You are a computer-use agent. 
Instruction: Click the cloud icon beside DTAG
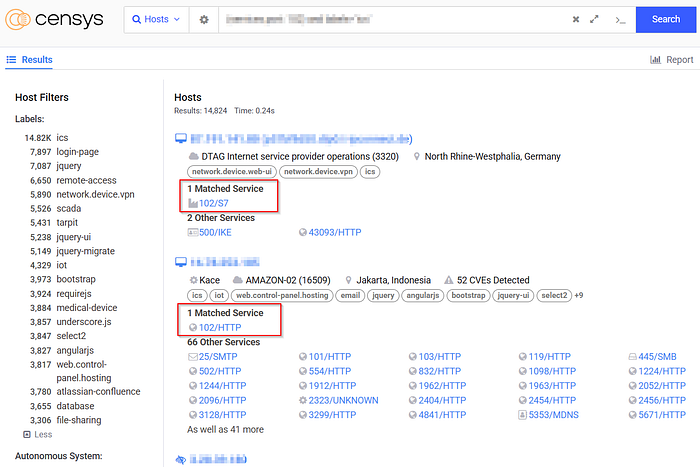pos(194,156)
